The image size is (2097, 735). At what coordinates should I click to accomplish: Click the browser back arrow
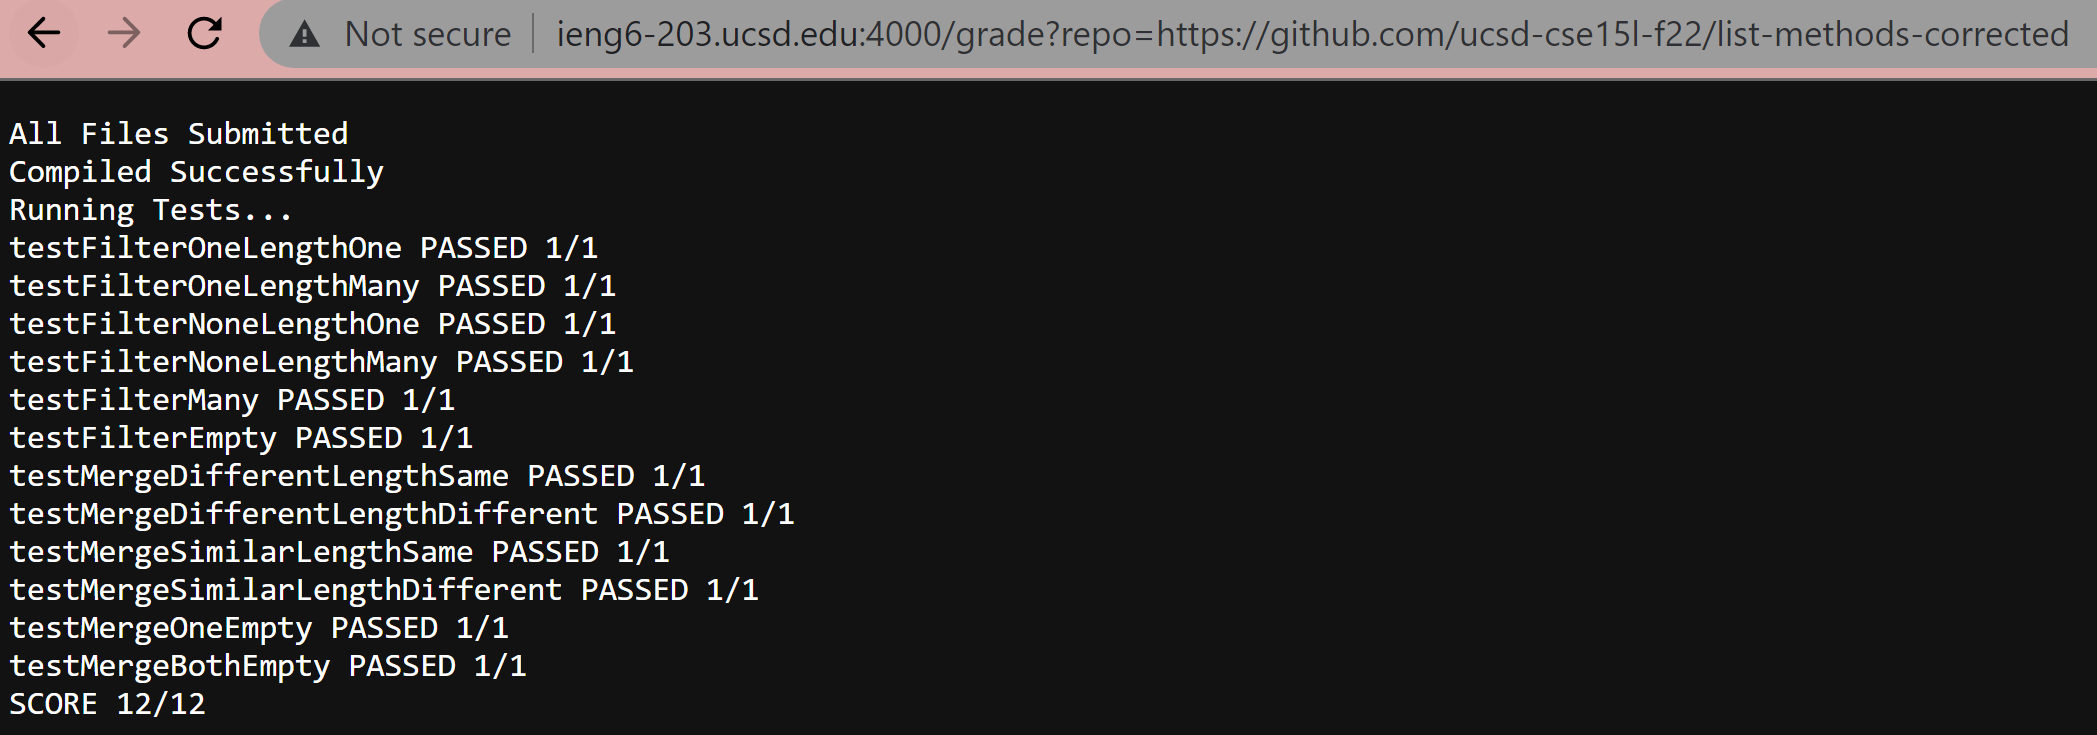click(44, 34)
